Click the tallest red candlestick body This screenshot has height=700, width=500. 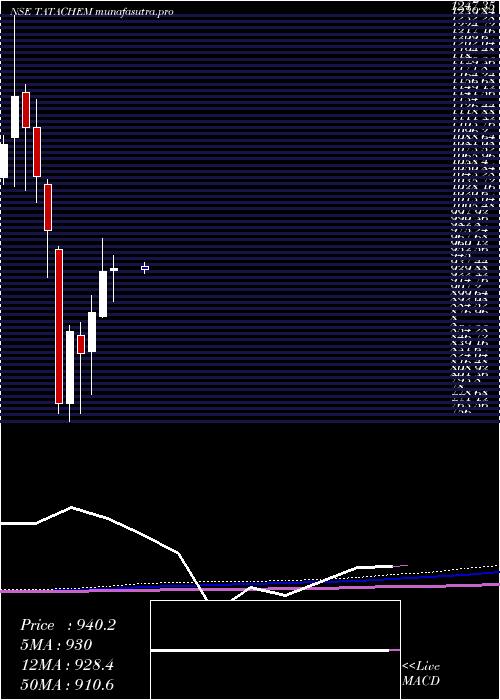[59, 326]
